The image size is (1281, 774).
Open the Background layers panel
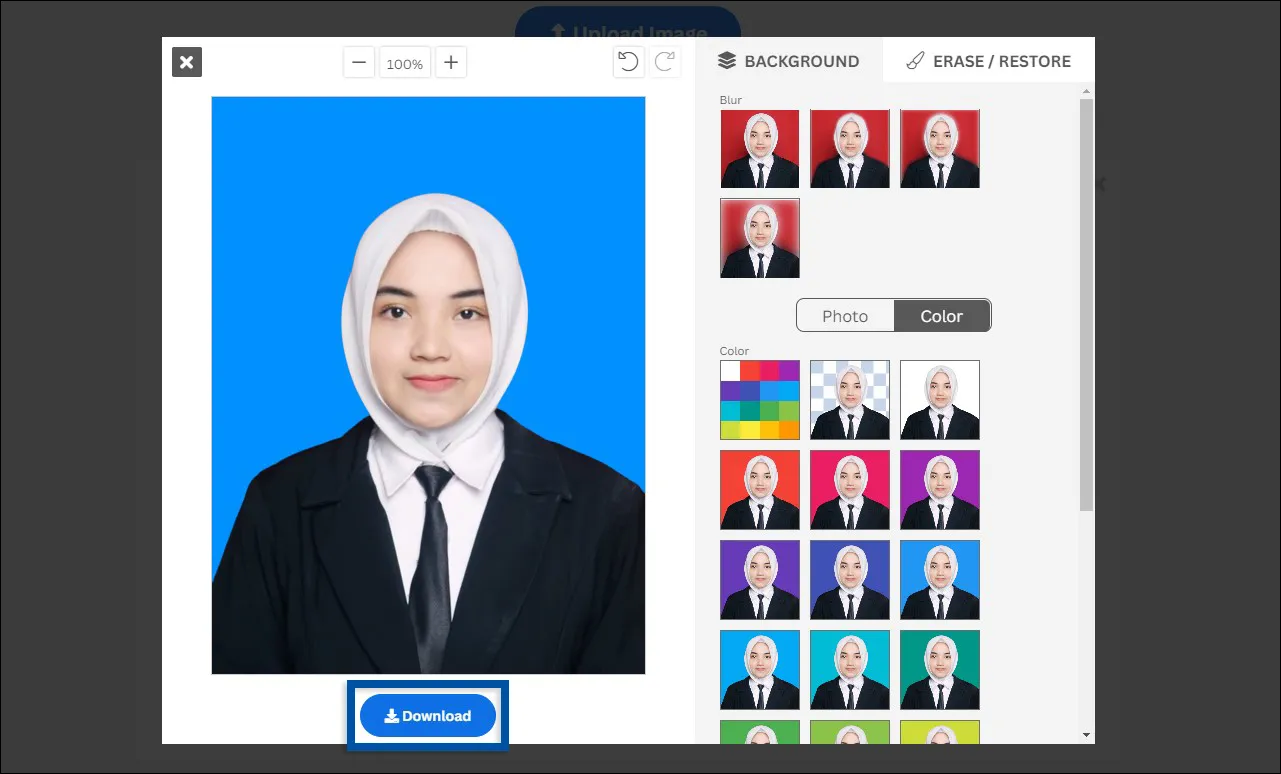[788, 61]
